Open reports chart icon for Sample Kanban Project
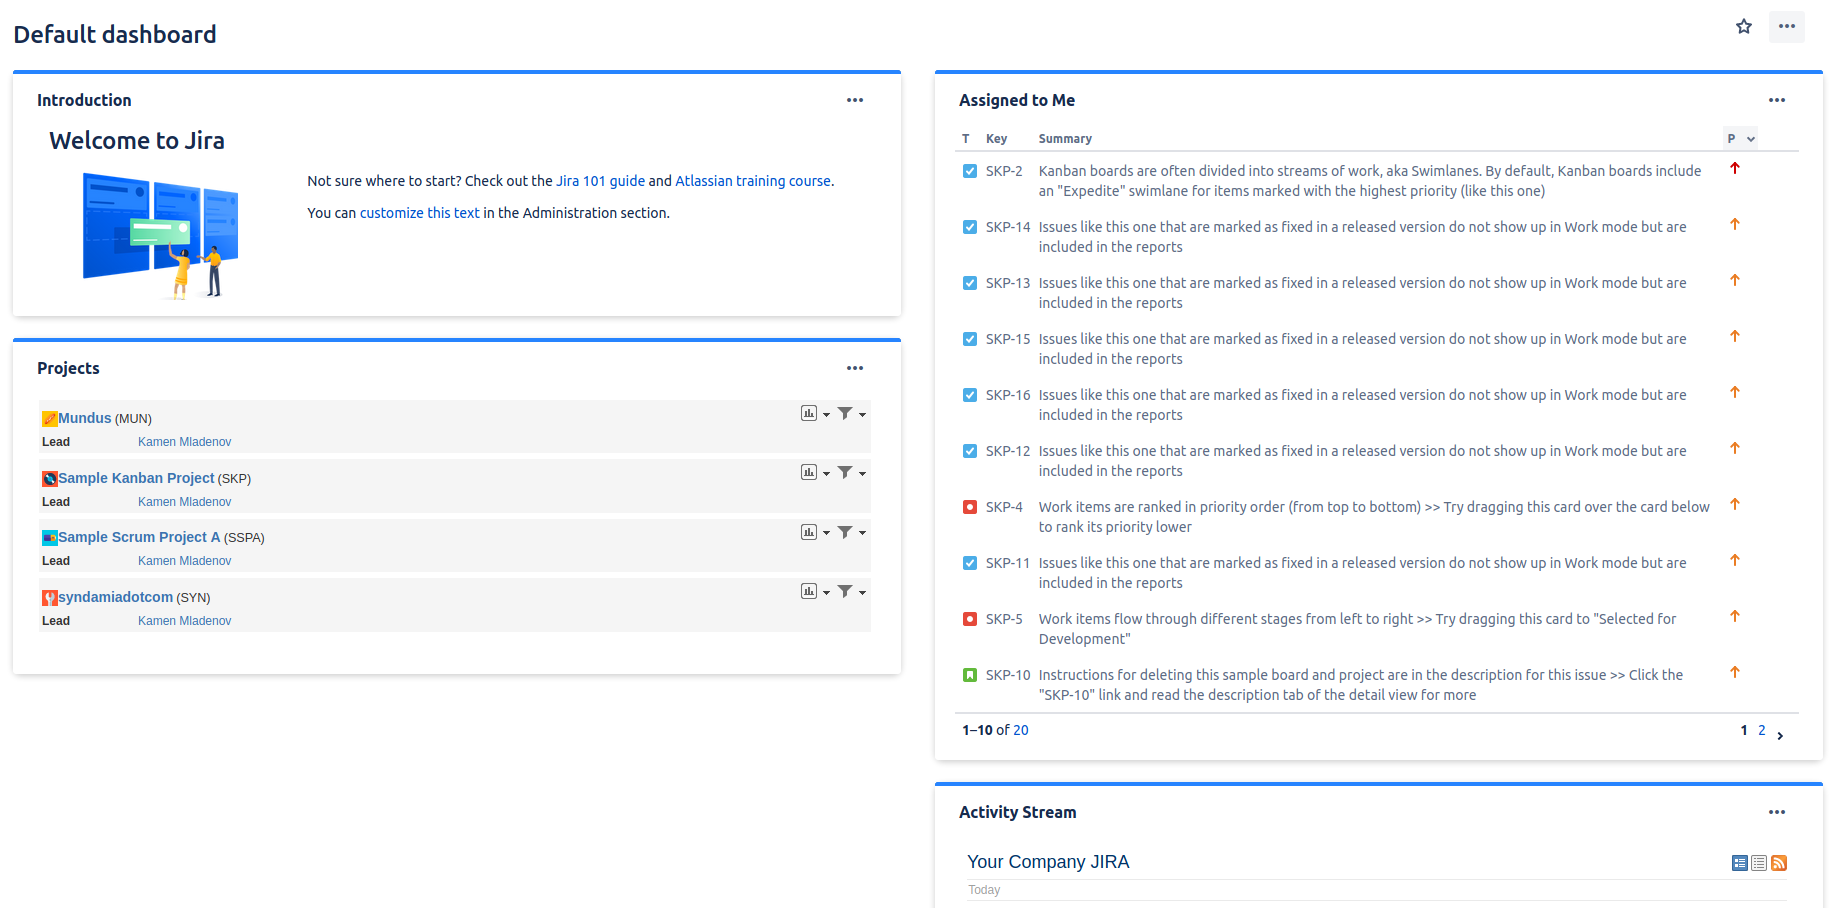This screenshot has height=908, width=1842. [809, 472]
